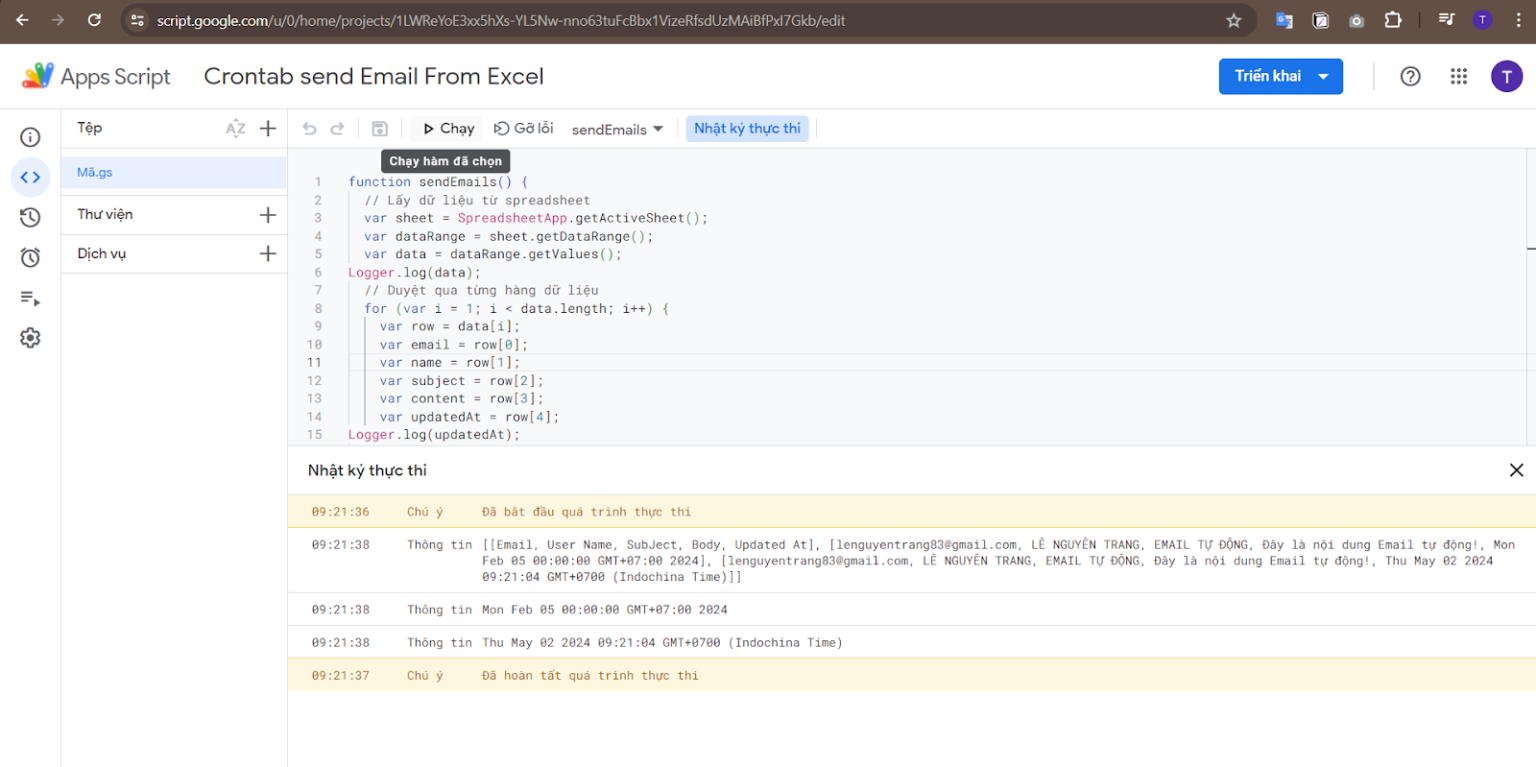Expand the sendEmails function dropdown

(617, 129)
